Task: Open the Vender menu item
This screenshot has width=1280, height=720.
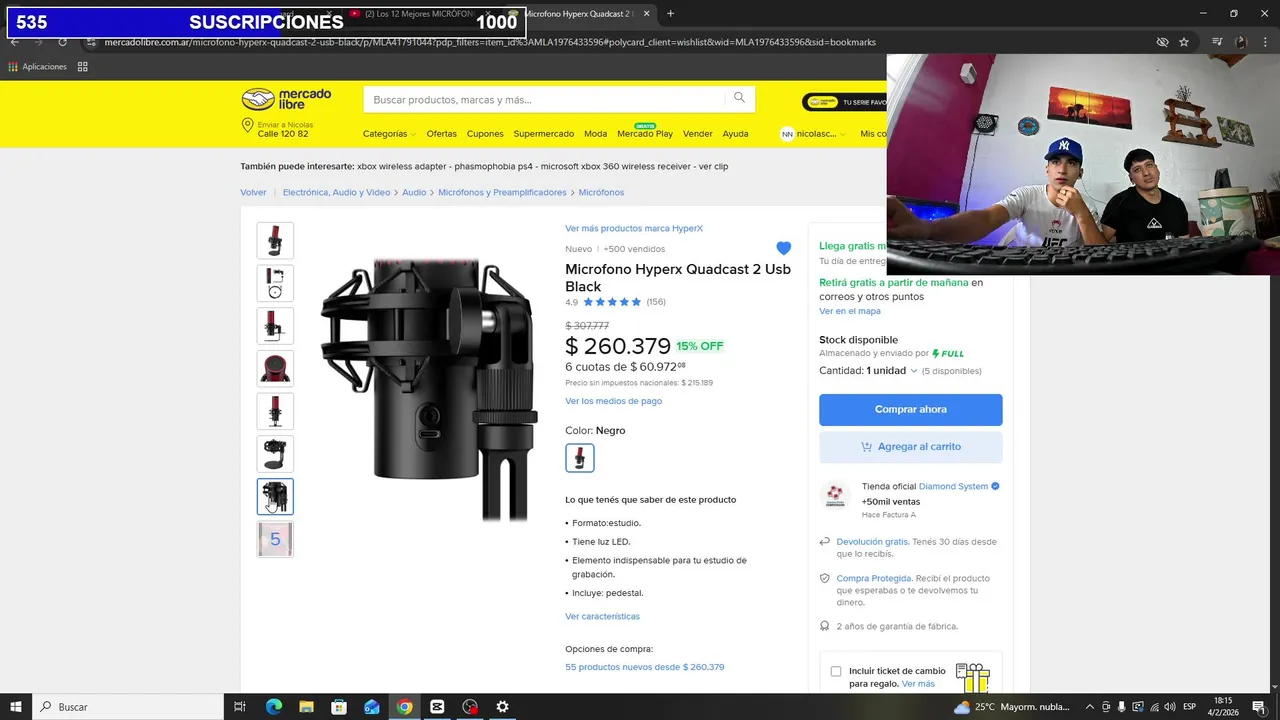Action: tap(698, 134)
